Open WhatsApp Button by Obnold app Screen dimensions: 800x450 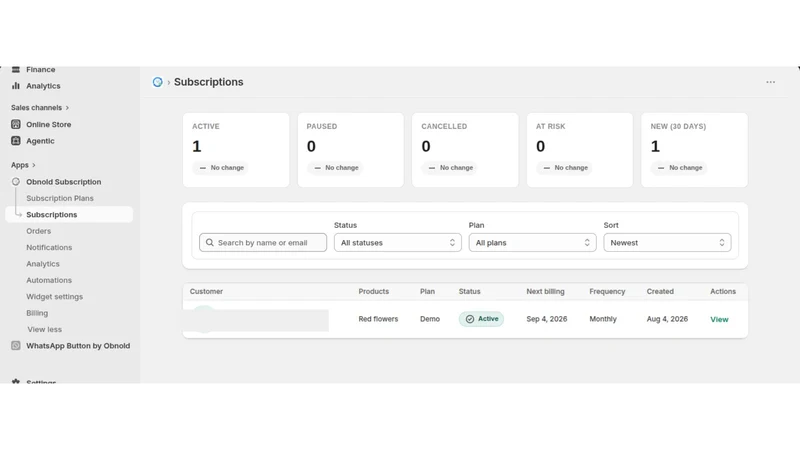pyautogui.click(x=78, y=346)
